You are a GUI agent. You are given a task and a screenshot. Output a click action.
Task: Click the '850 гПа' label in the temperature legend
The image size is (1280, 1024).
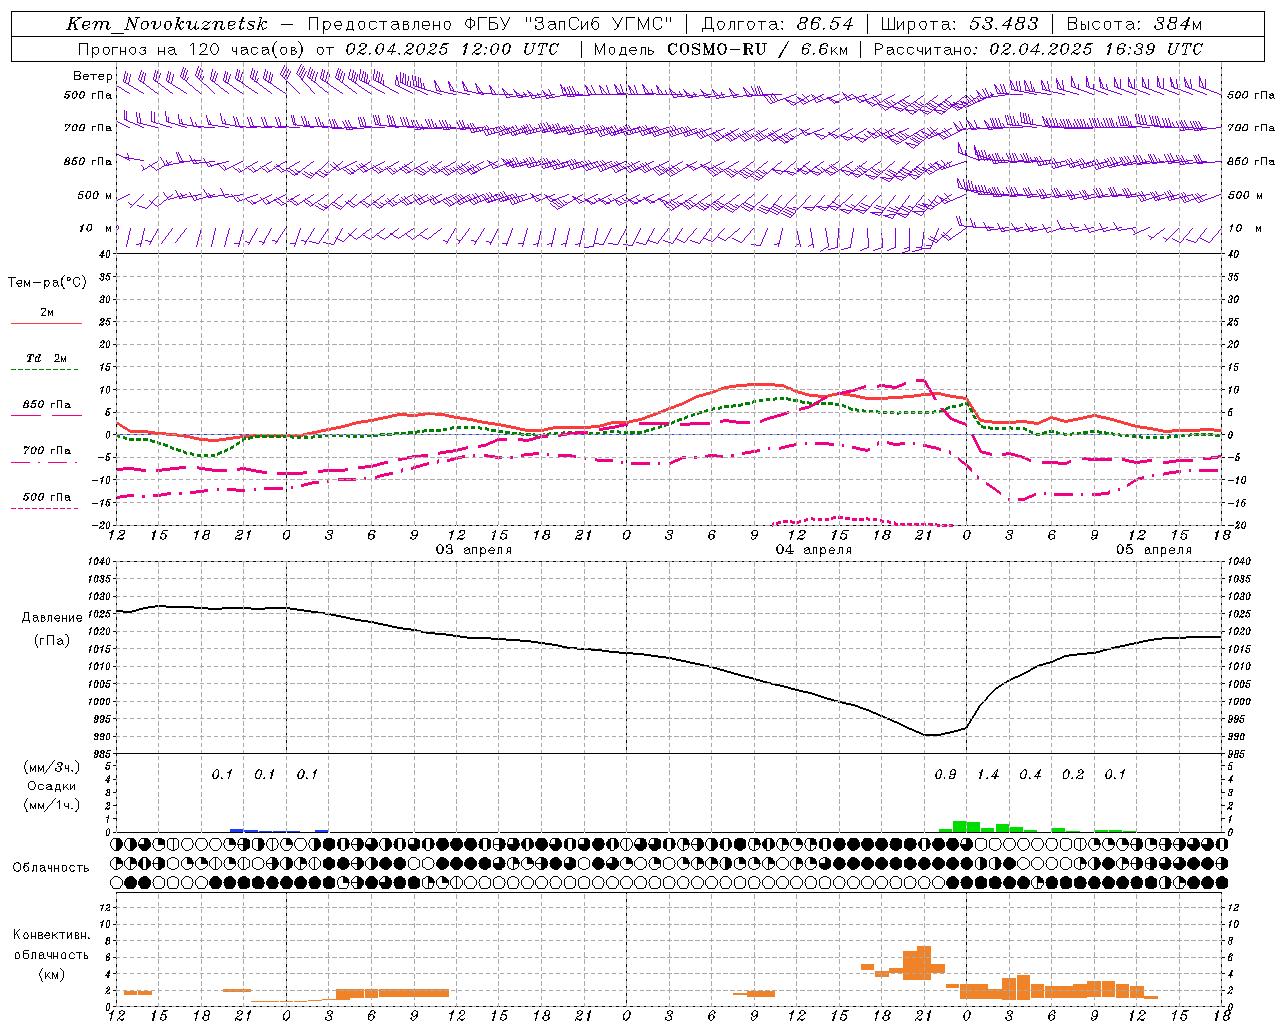(x=47, y=405)
